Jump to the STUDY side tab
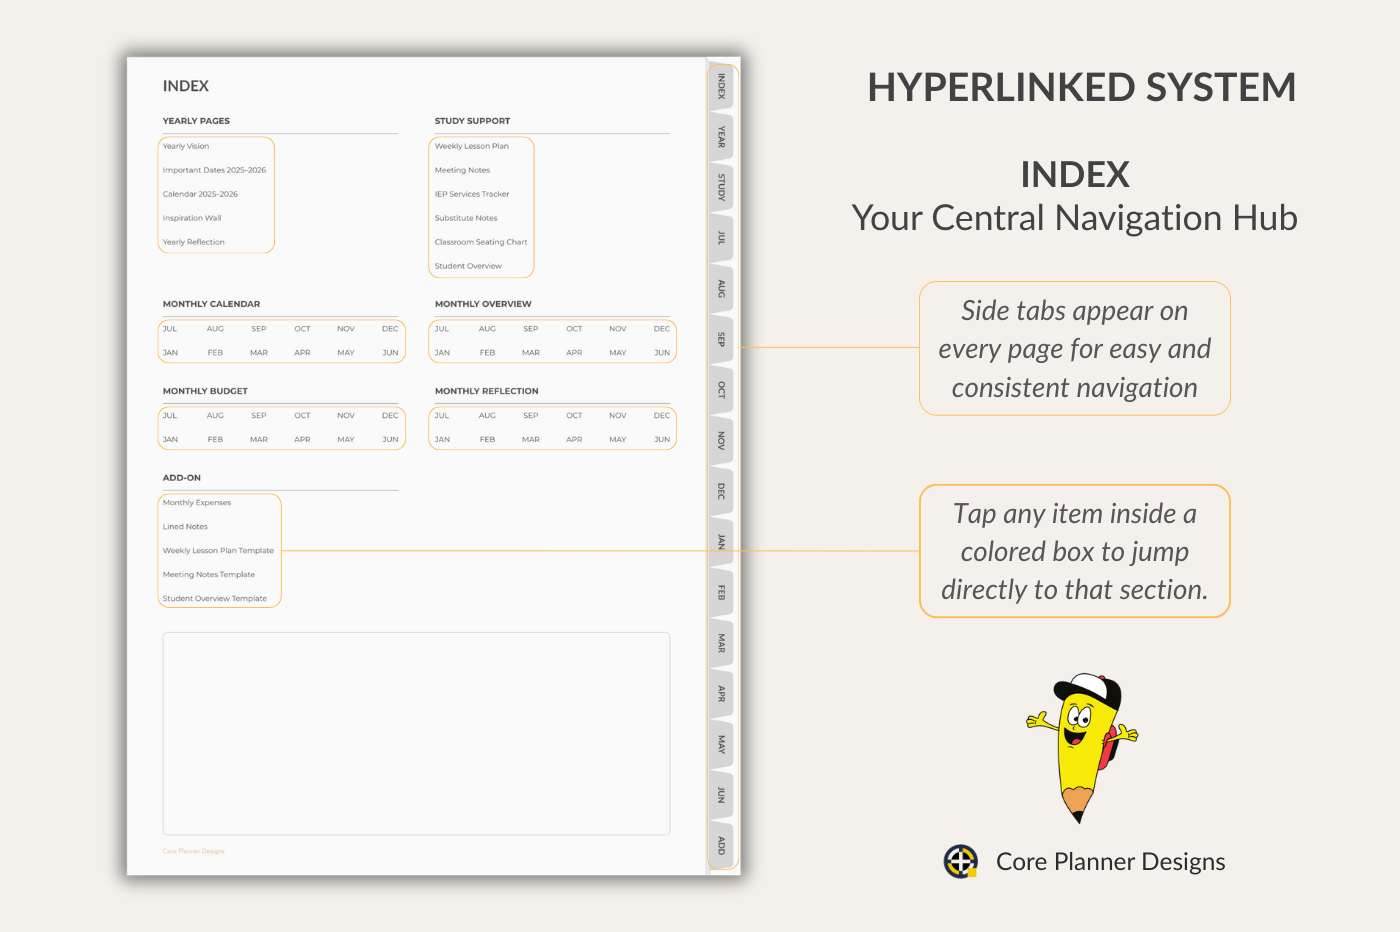The height and width of the screenshot is (932, 1400). click(721, 187)
